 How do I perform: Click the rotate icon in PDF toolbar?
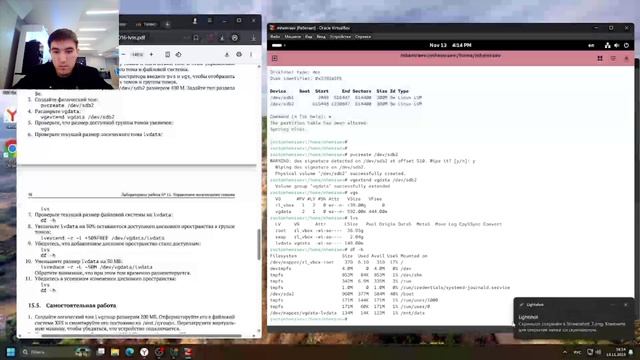point(178,54)
